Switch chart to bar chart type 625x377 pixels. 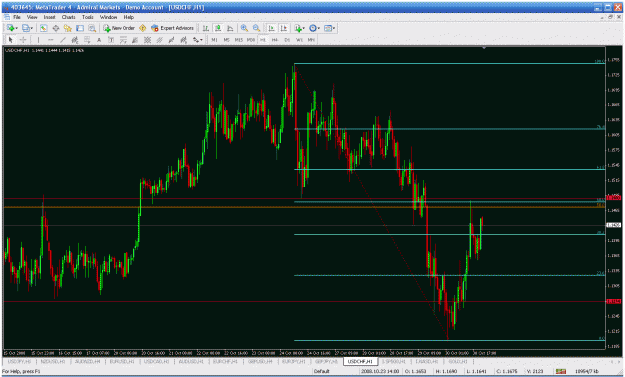206,28
